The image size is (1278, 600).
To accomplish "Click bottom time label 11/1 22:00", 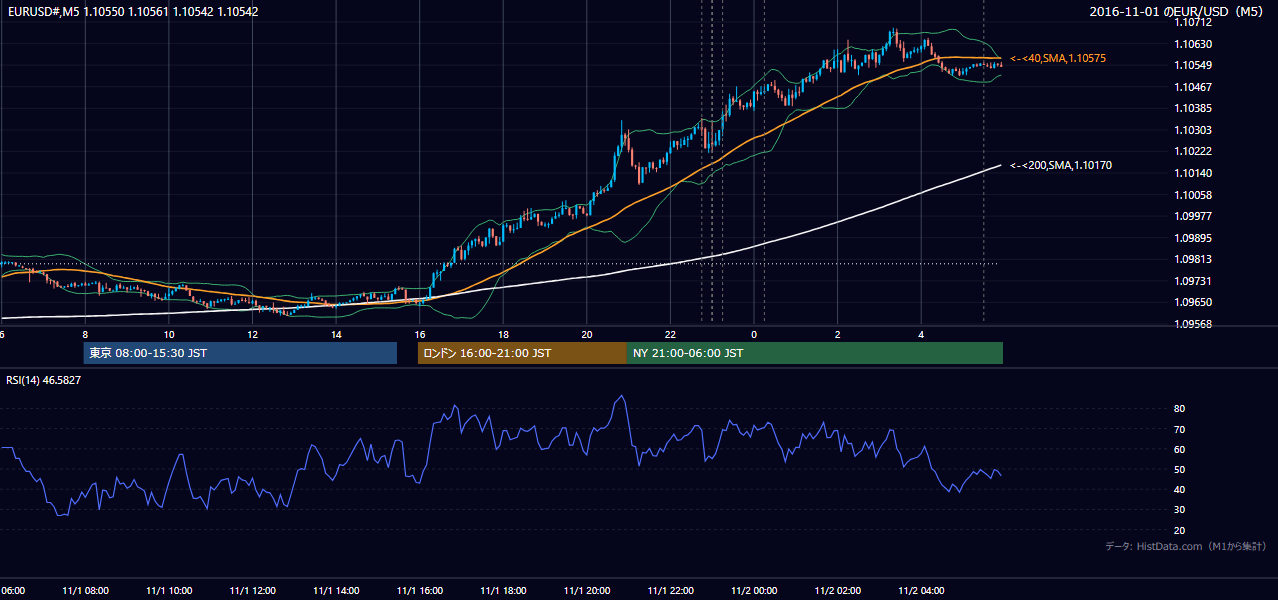I will tap(670, 591).
